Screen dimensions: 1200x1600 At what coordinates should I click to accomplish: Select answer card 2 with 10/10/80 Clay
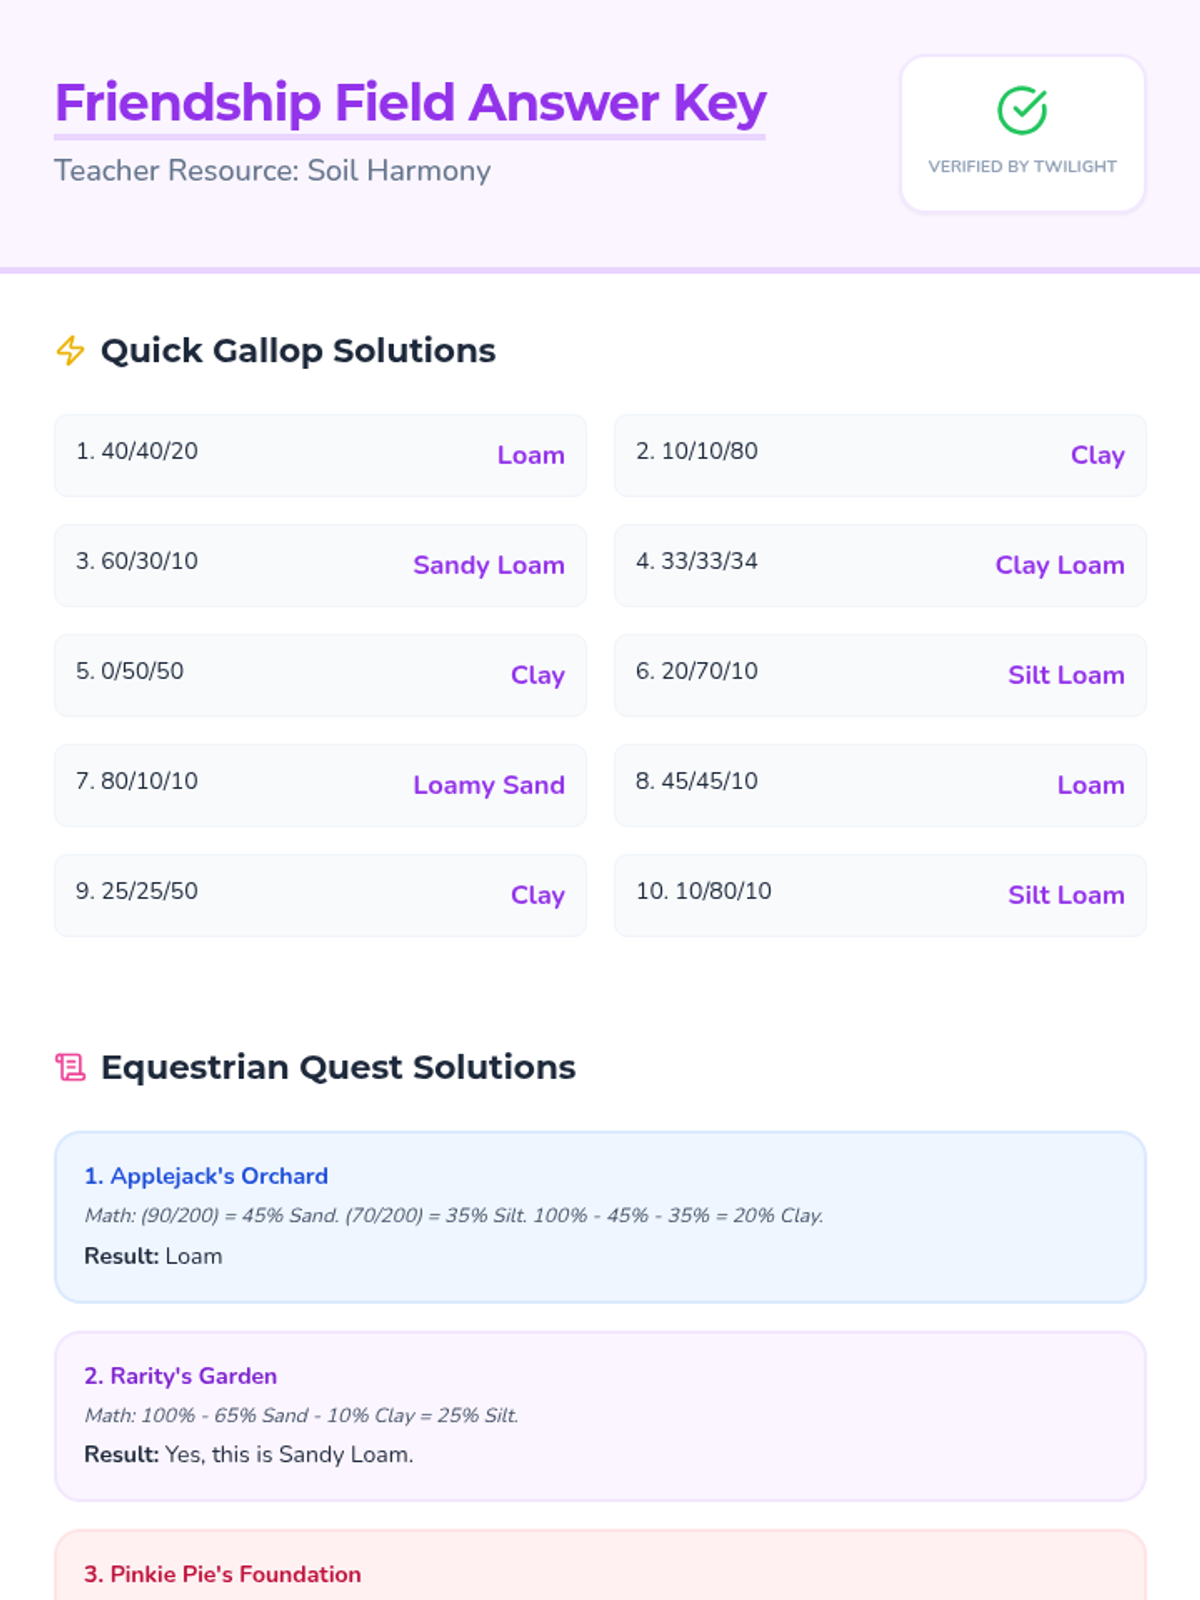(x=880, y=455)
